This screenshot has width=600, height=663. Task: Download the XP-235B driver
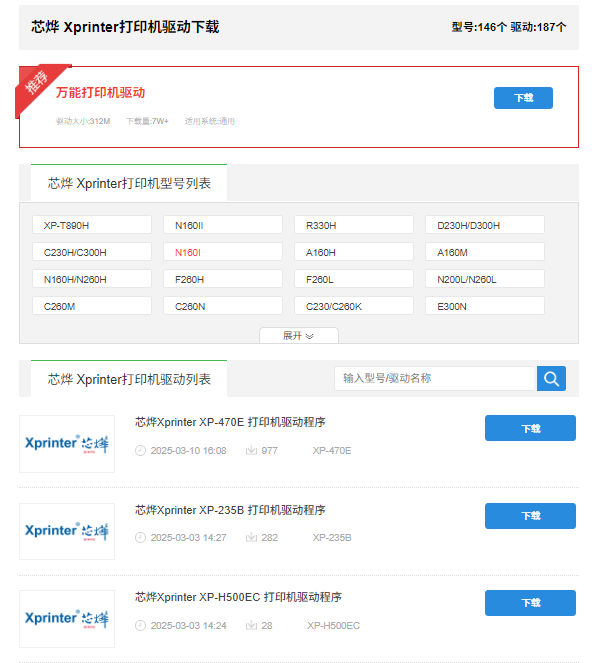(530, 516)
